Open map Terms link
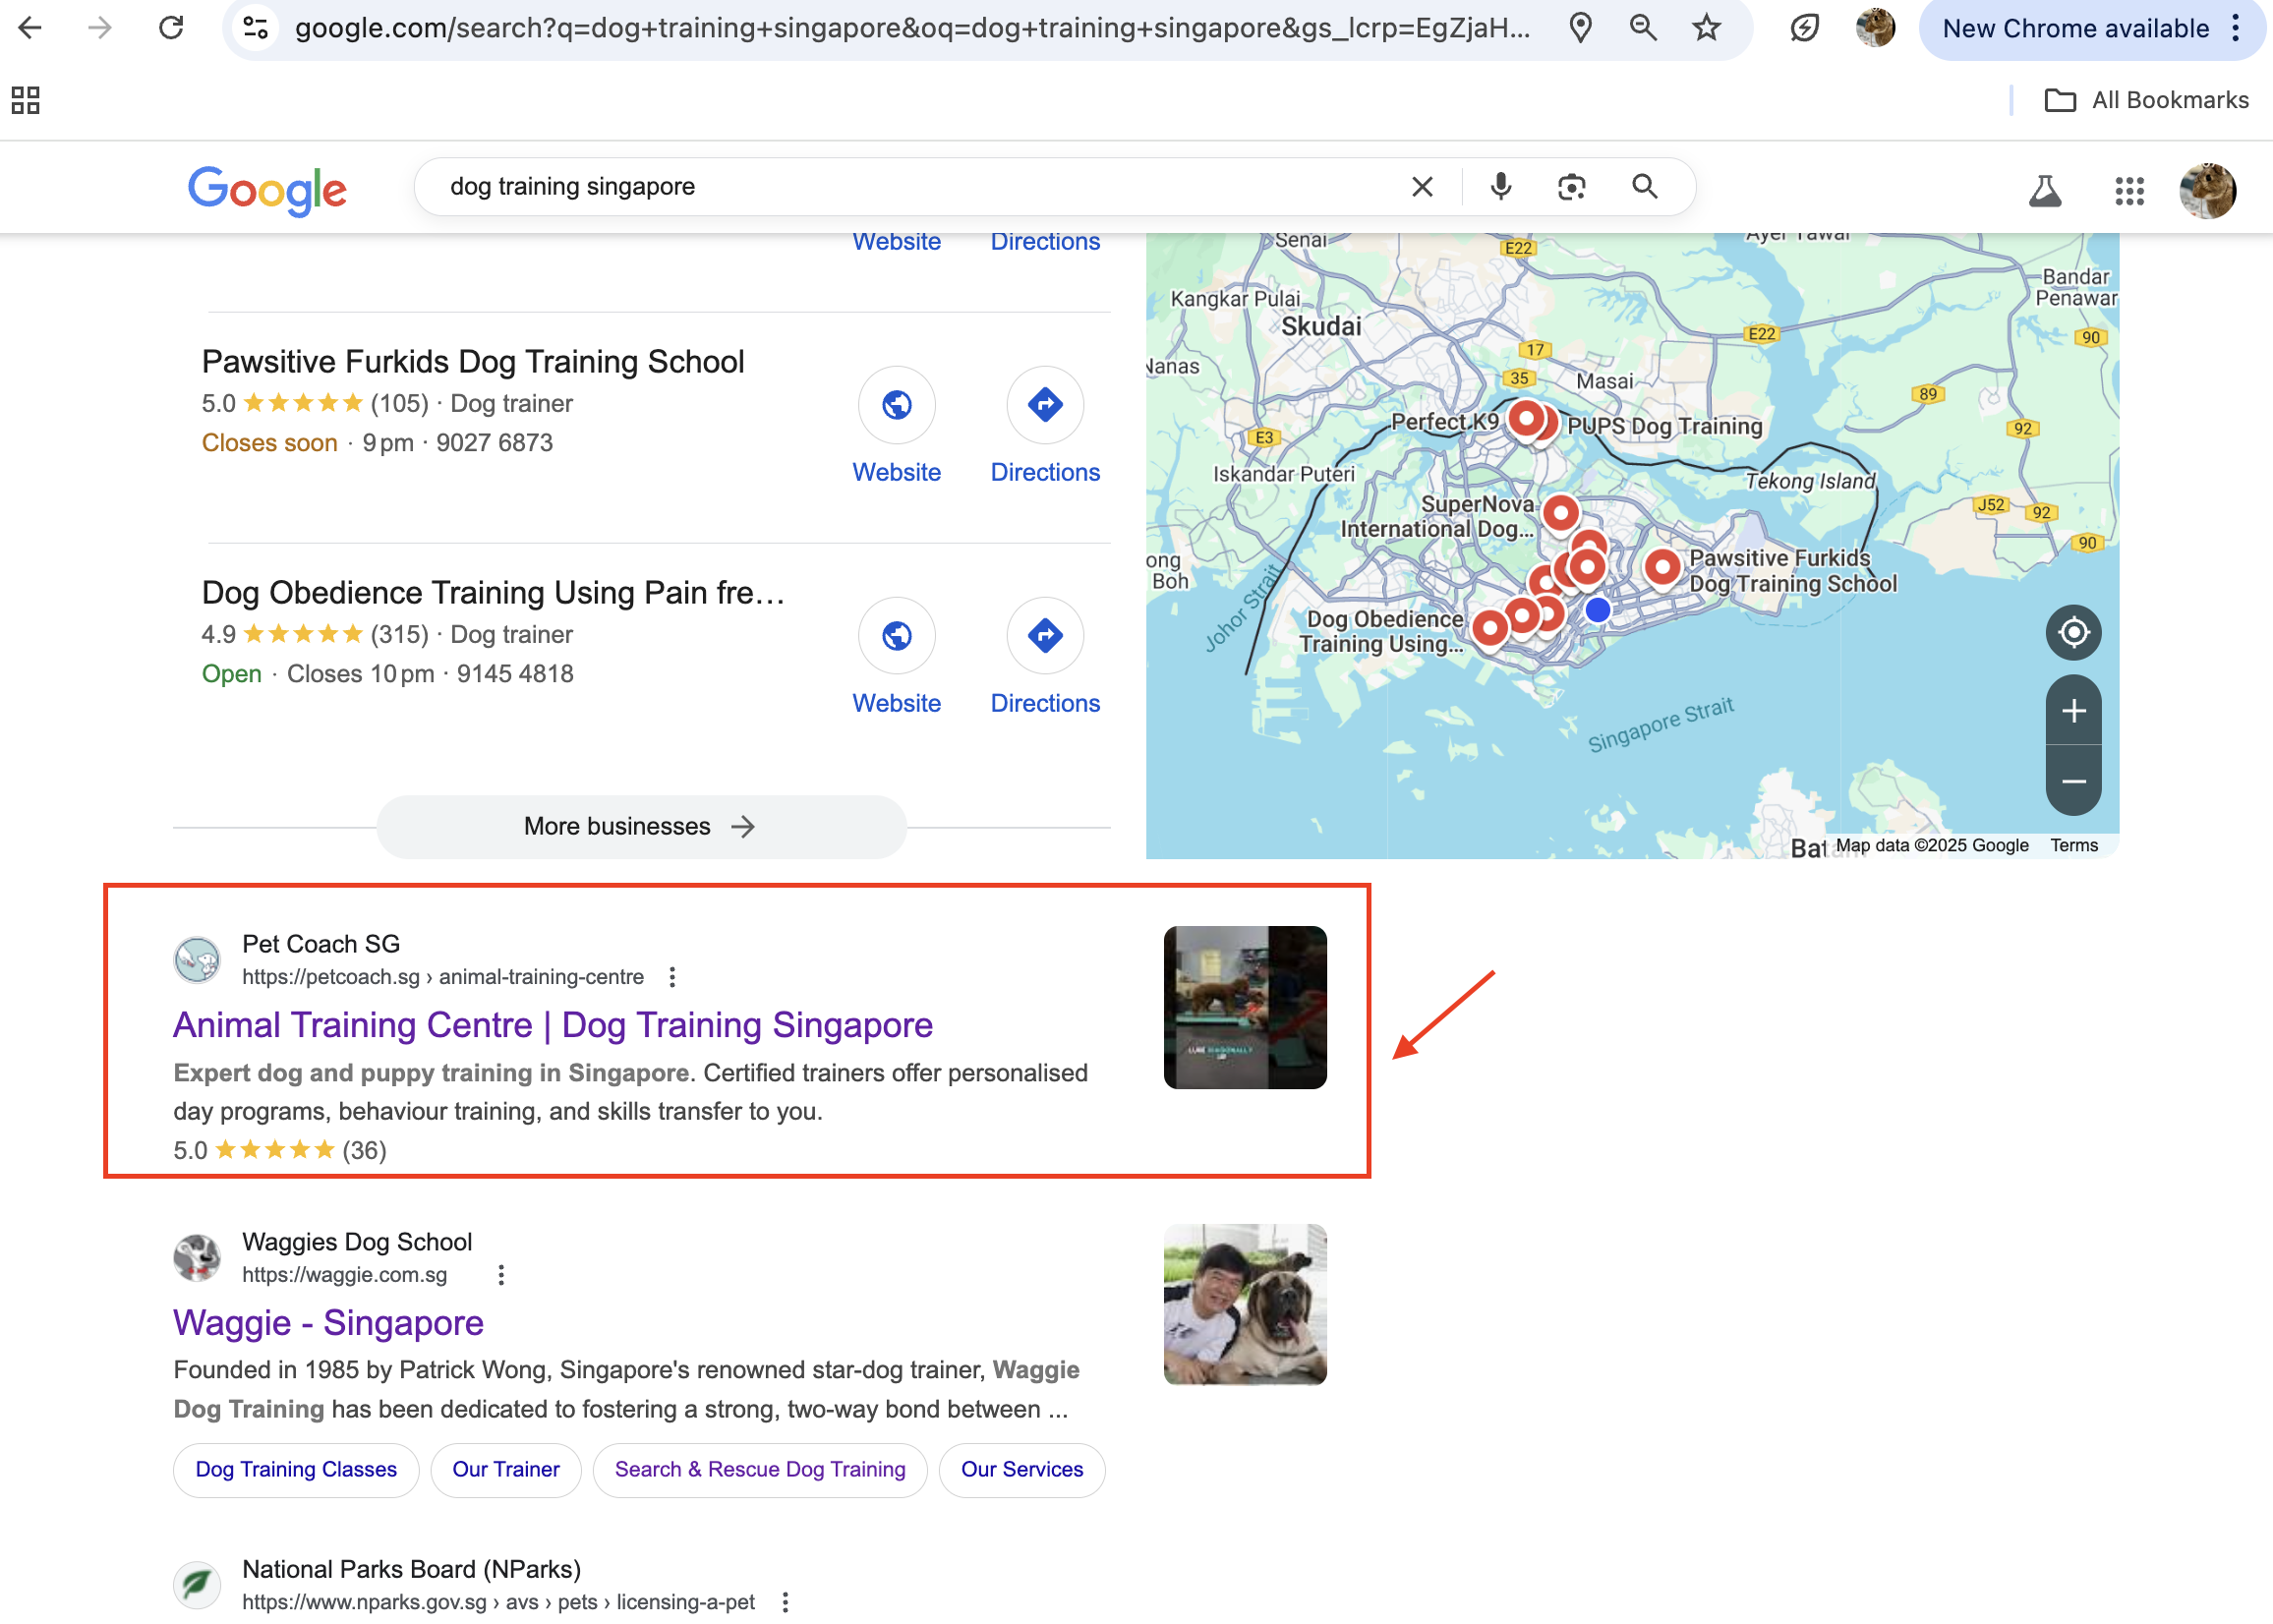 pyautogui.click(x=2074, y=846)
